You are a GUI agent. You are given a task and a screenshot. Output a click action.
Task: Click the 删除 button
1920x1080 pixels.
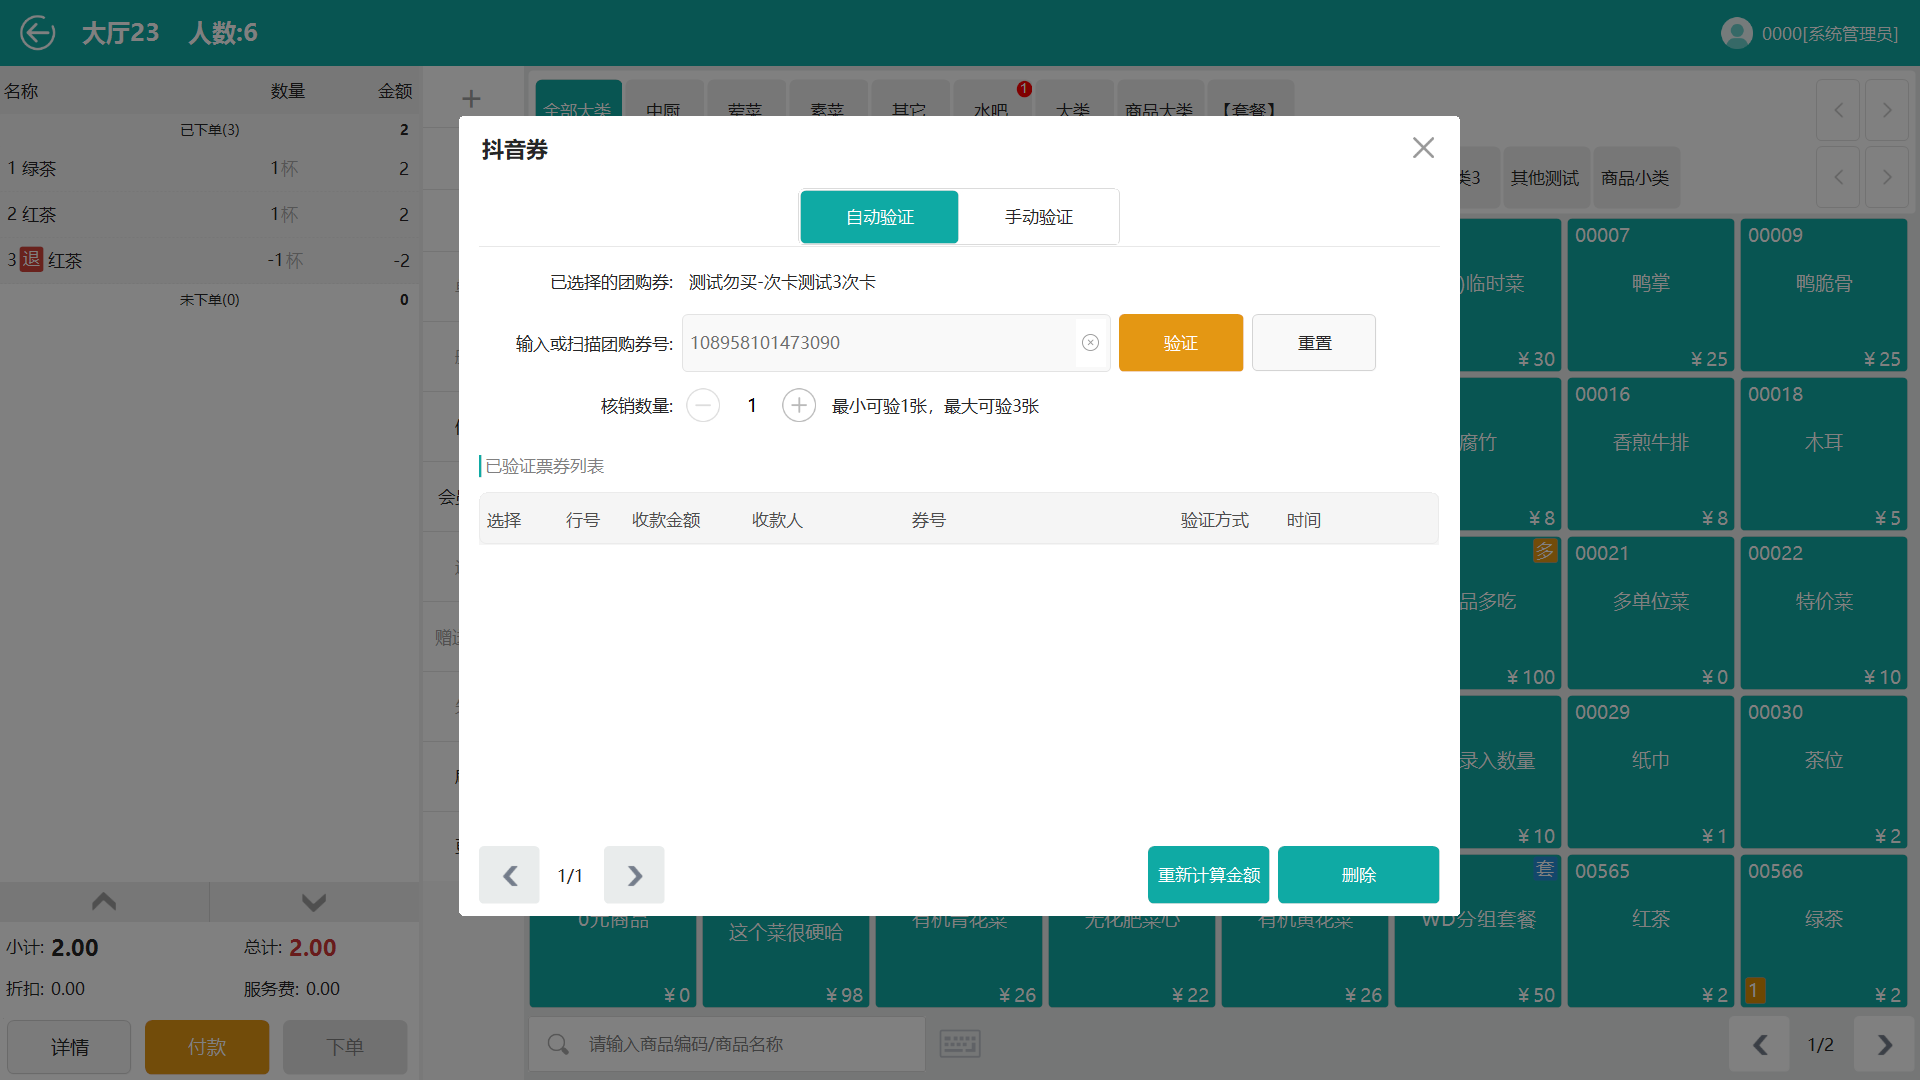[x=1359, y=875]
